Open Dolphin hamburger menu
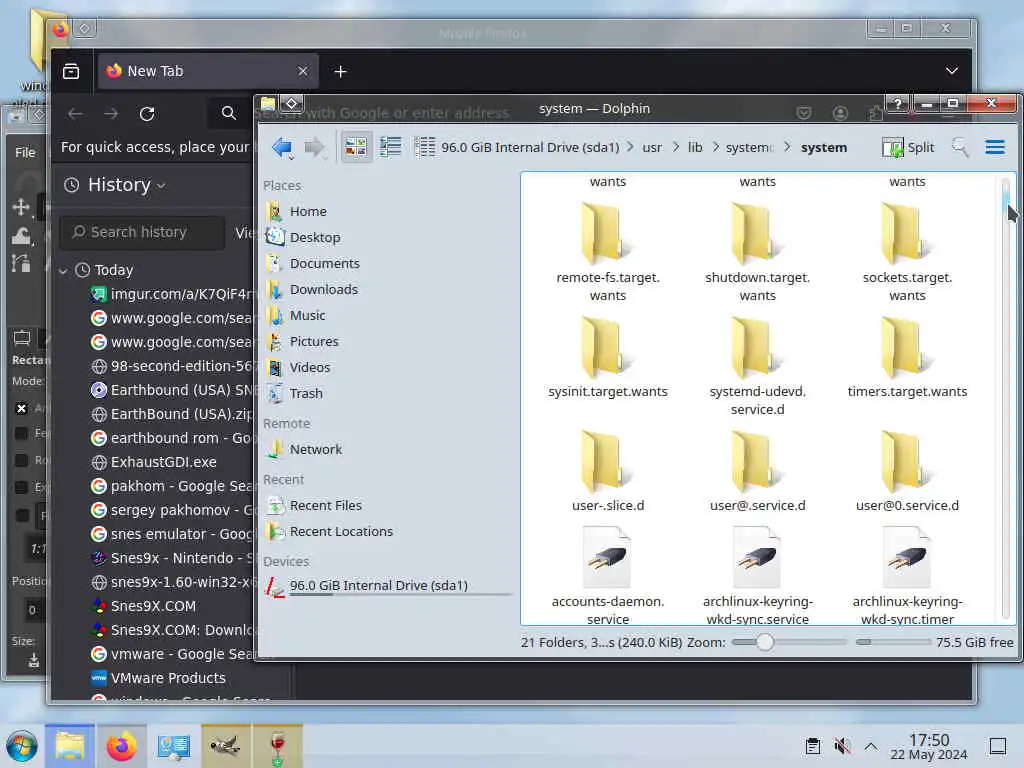 [x=995, y=148]
